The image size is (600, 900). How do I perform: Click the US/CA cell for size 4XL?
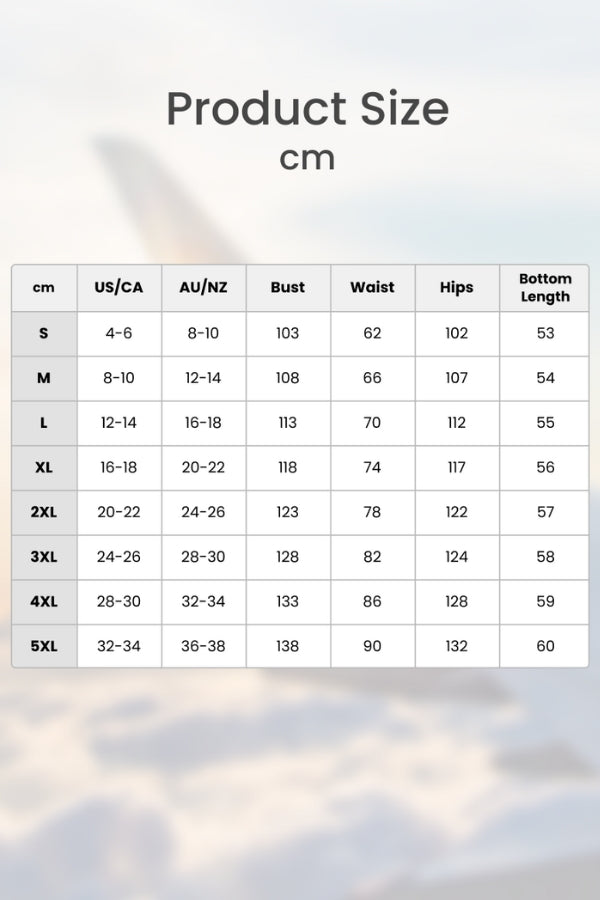tap(119, 601)
